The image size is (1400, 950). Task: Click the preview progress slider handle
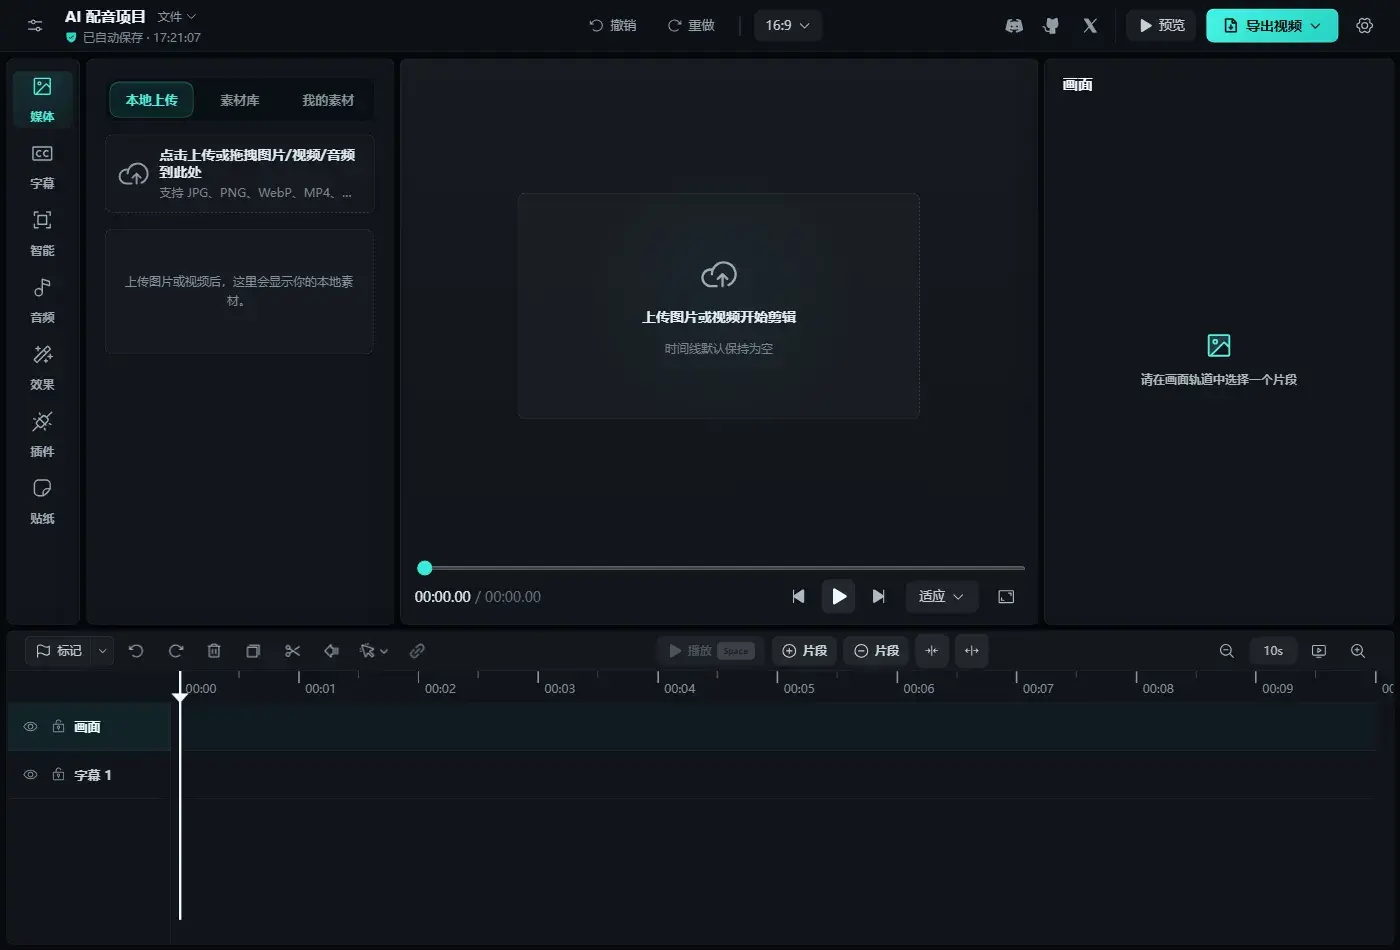(424, 568)
